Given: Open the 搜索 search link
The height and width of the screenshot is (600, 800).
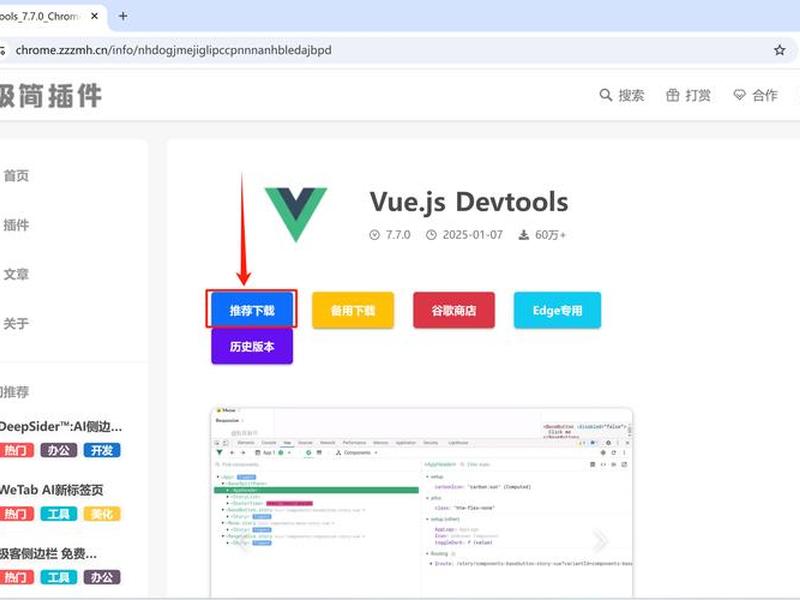Looking at the screenshot, I should (621, 95).
